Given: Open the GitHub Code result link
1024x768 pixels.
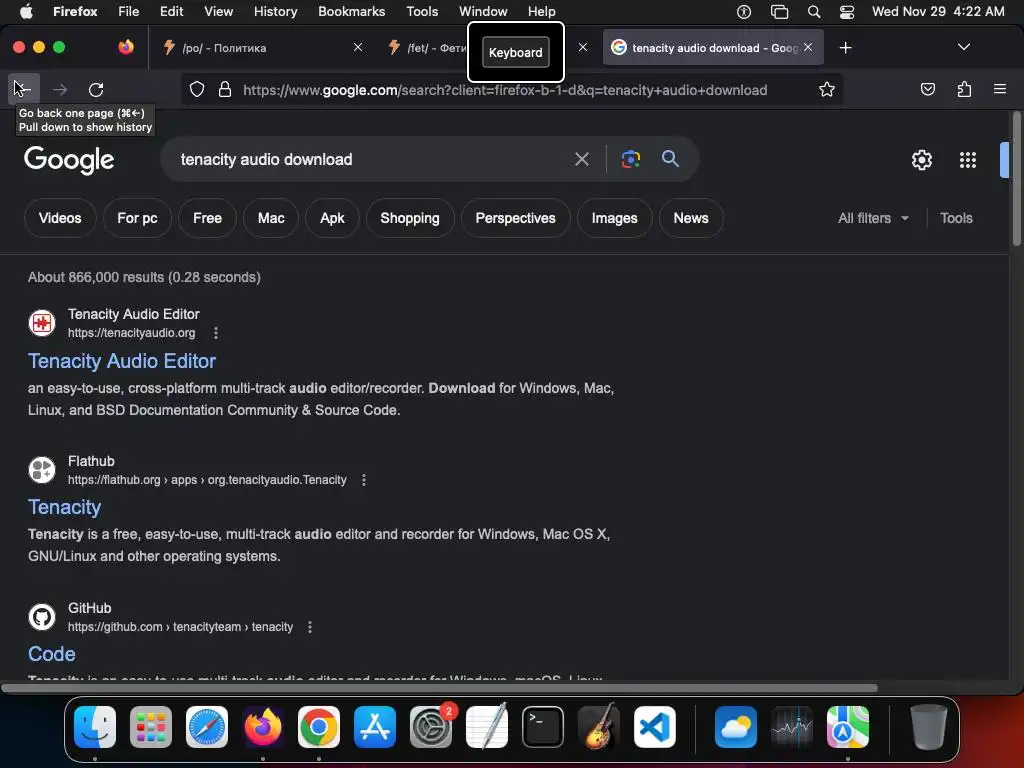Looking at the screenshot, I should [x=52, y=654].
